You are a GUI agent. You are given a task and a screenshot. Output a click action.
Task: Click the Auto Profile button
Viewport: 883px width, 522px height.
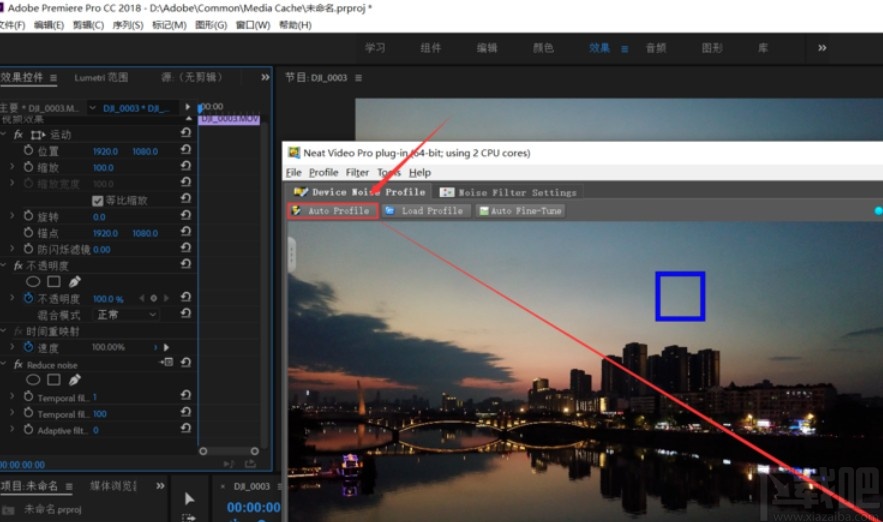[x=331, y=211]
